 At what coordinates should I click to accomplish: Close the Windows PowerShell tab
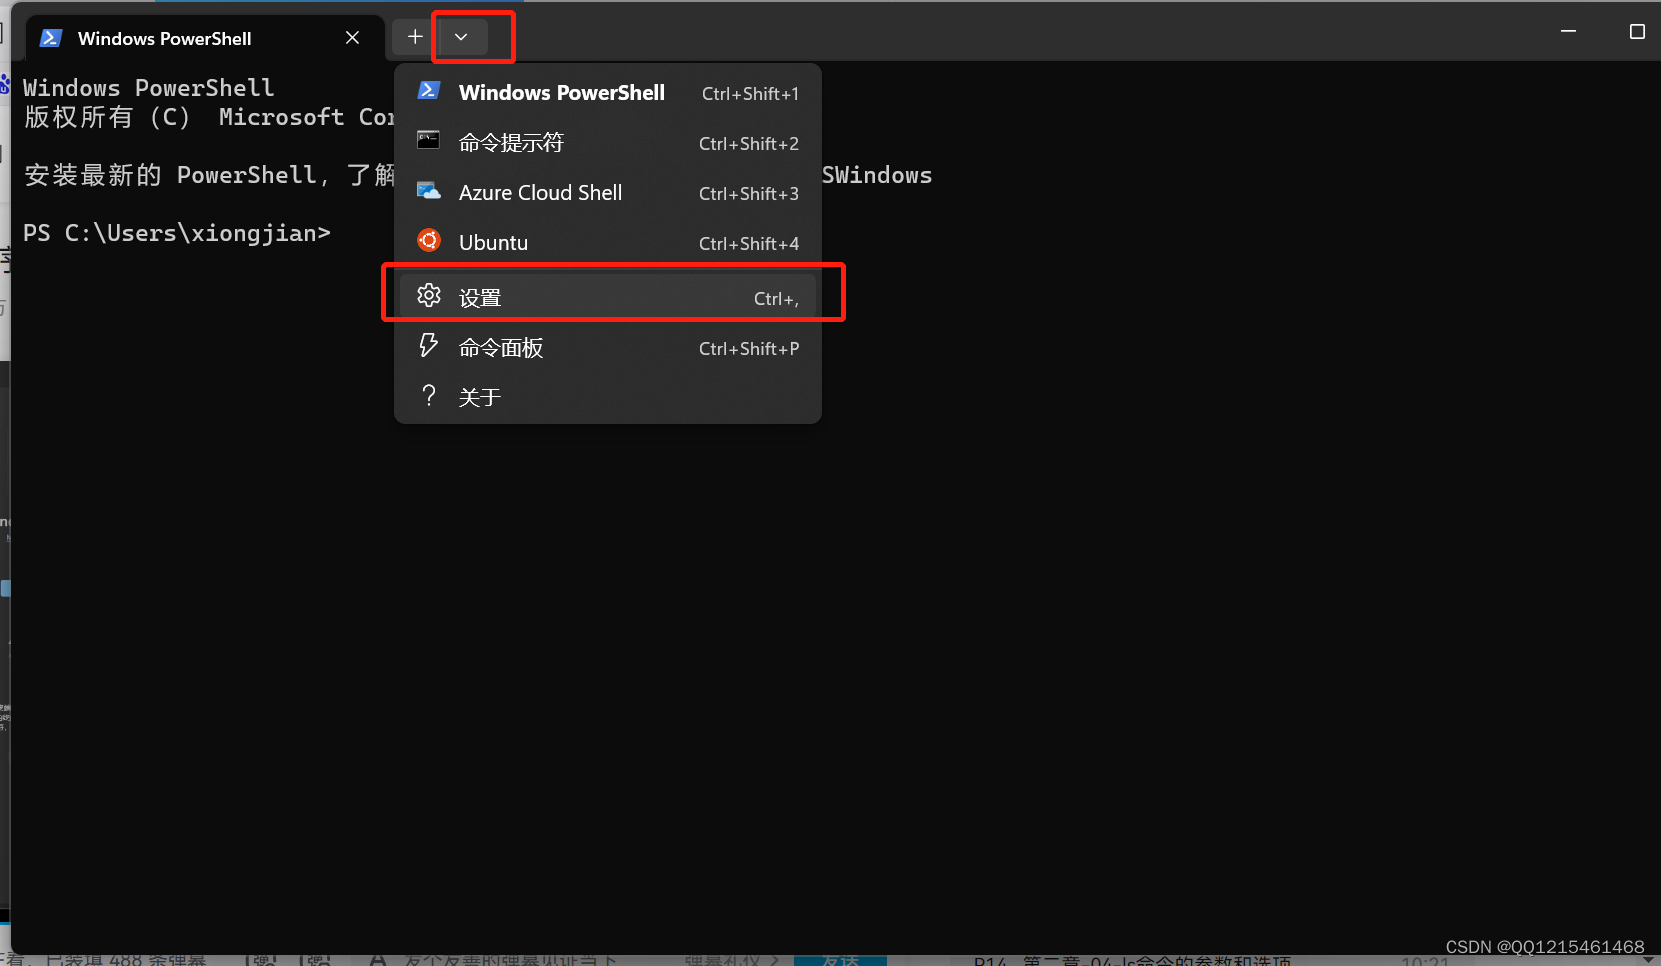coord(352,38)
